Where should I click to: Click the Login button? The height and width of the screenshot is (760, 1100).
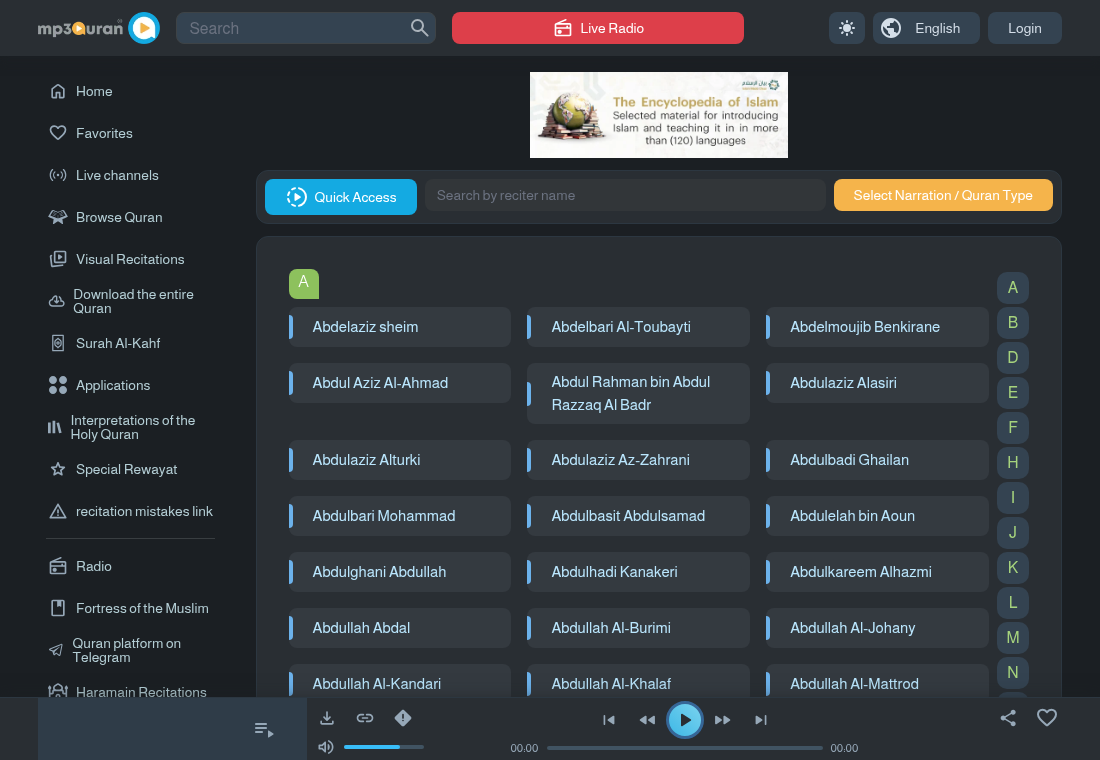click(1024, 28)
